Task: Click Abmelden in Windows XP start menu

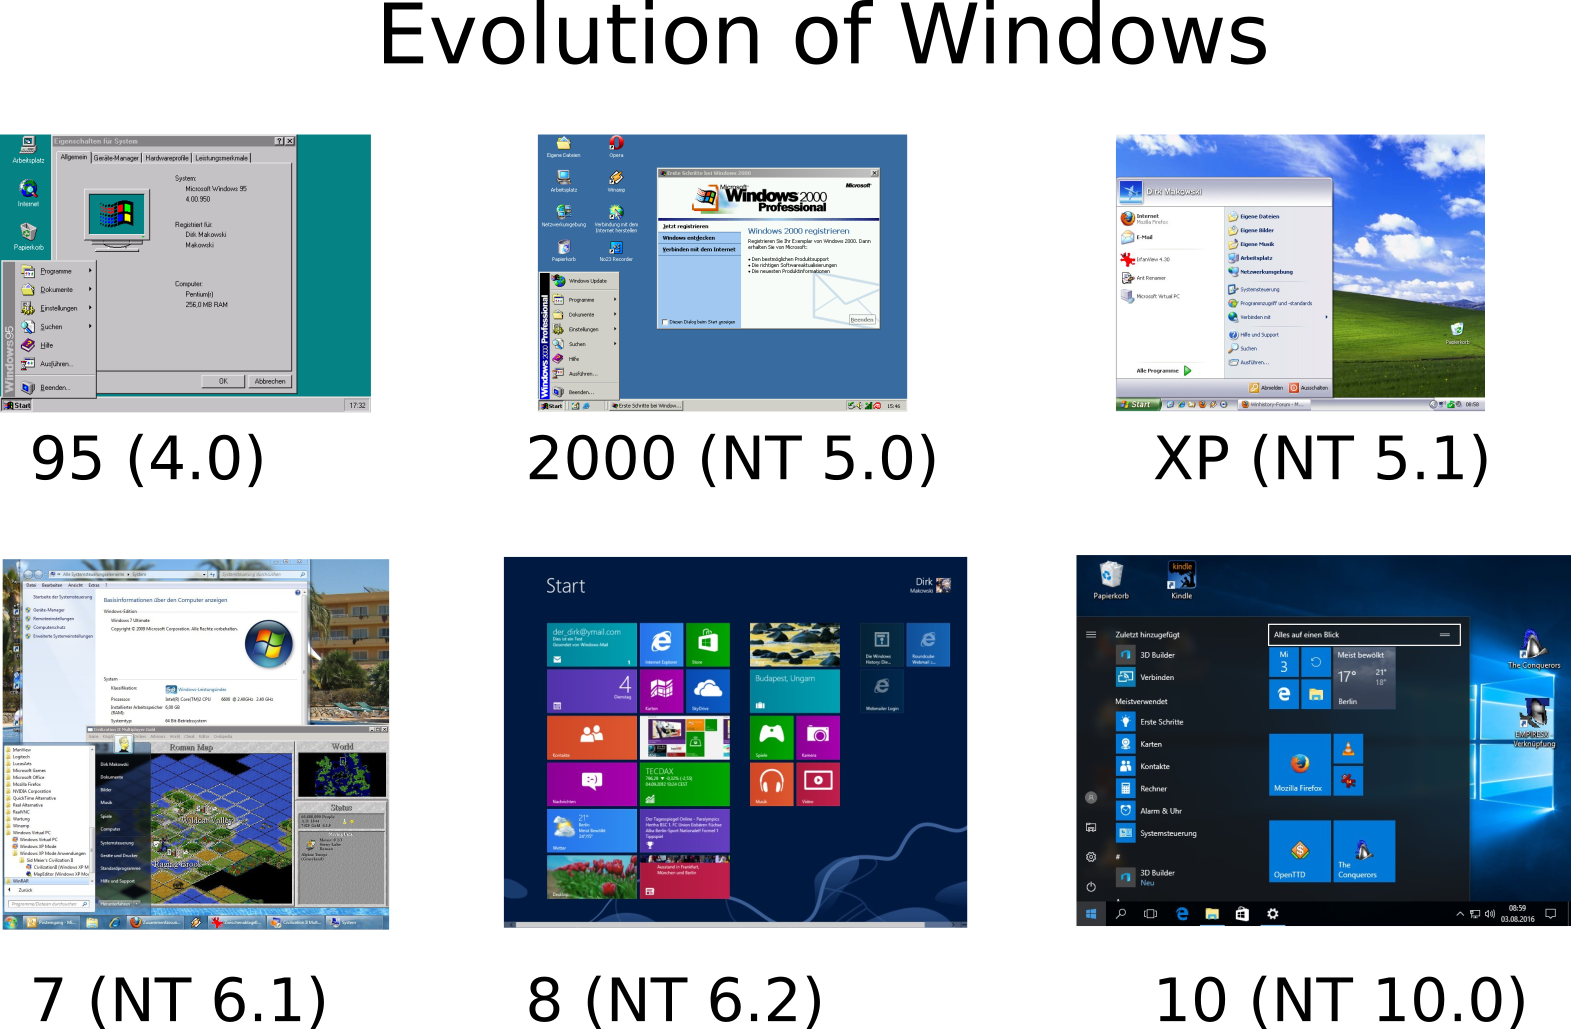Action: [x=1265, y=388]
